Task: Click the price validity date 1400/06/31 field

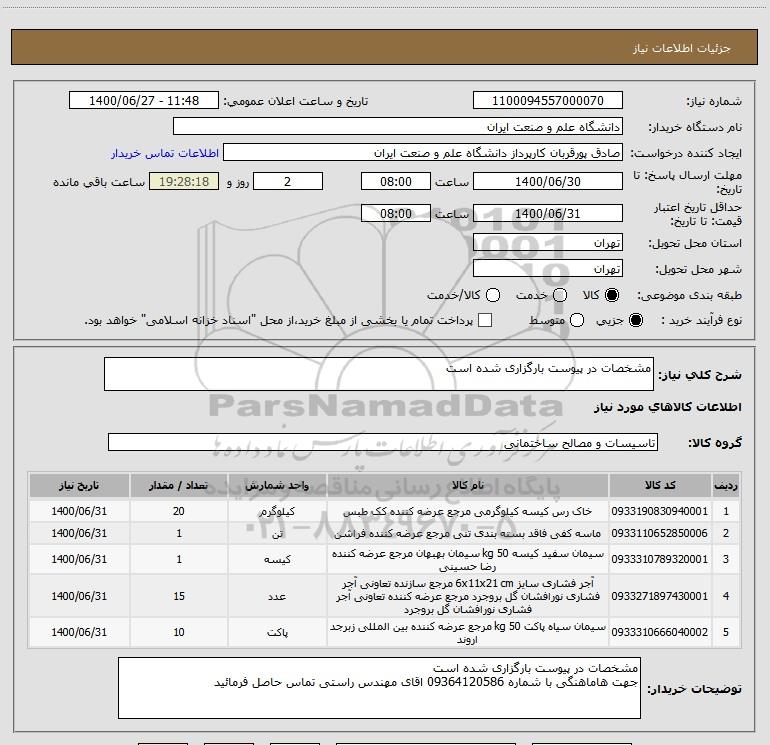Action: click(x=548, y=213)
